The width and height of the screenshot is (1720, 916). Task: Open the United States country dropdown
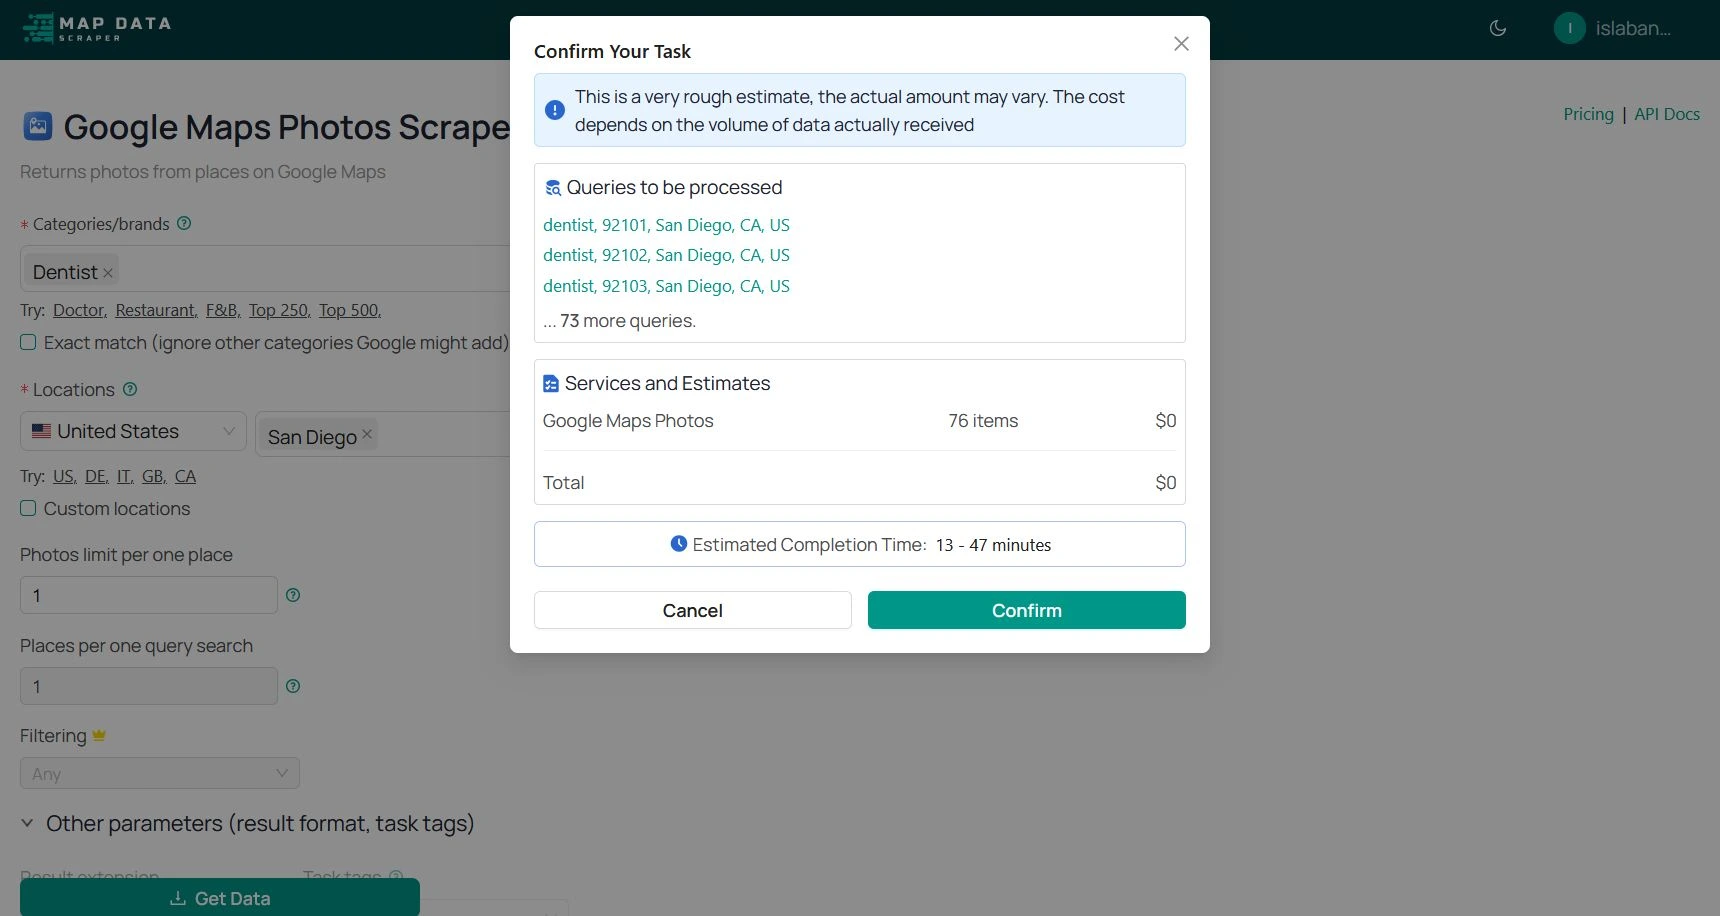tap(133, 431)
